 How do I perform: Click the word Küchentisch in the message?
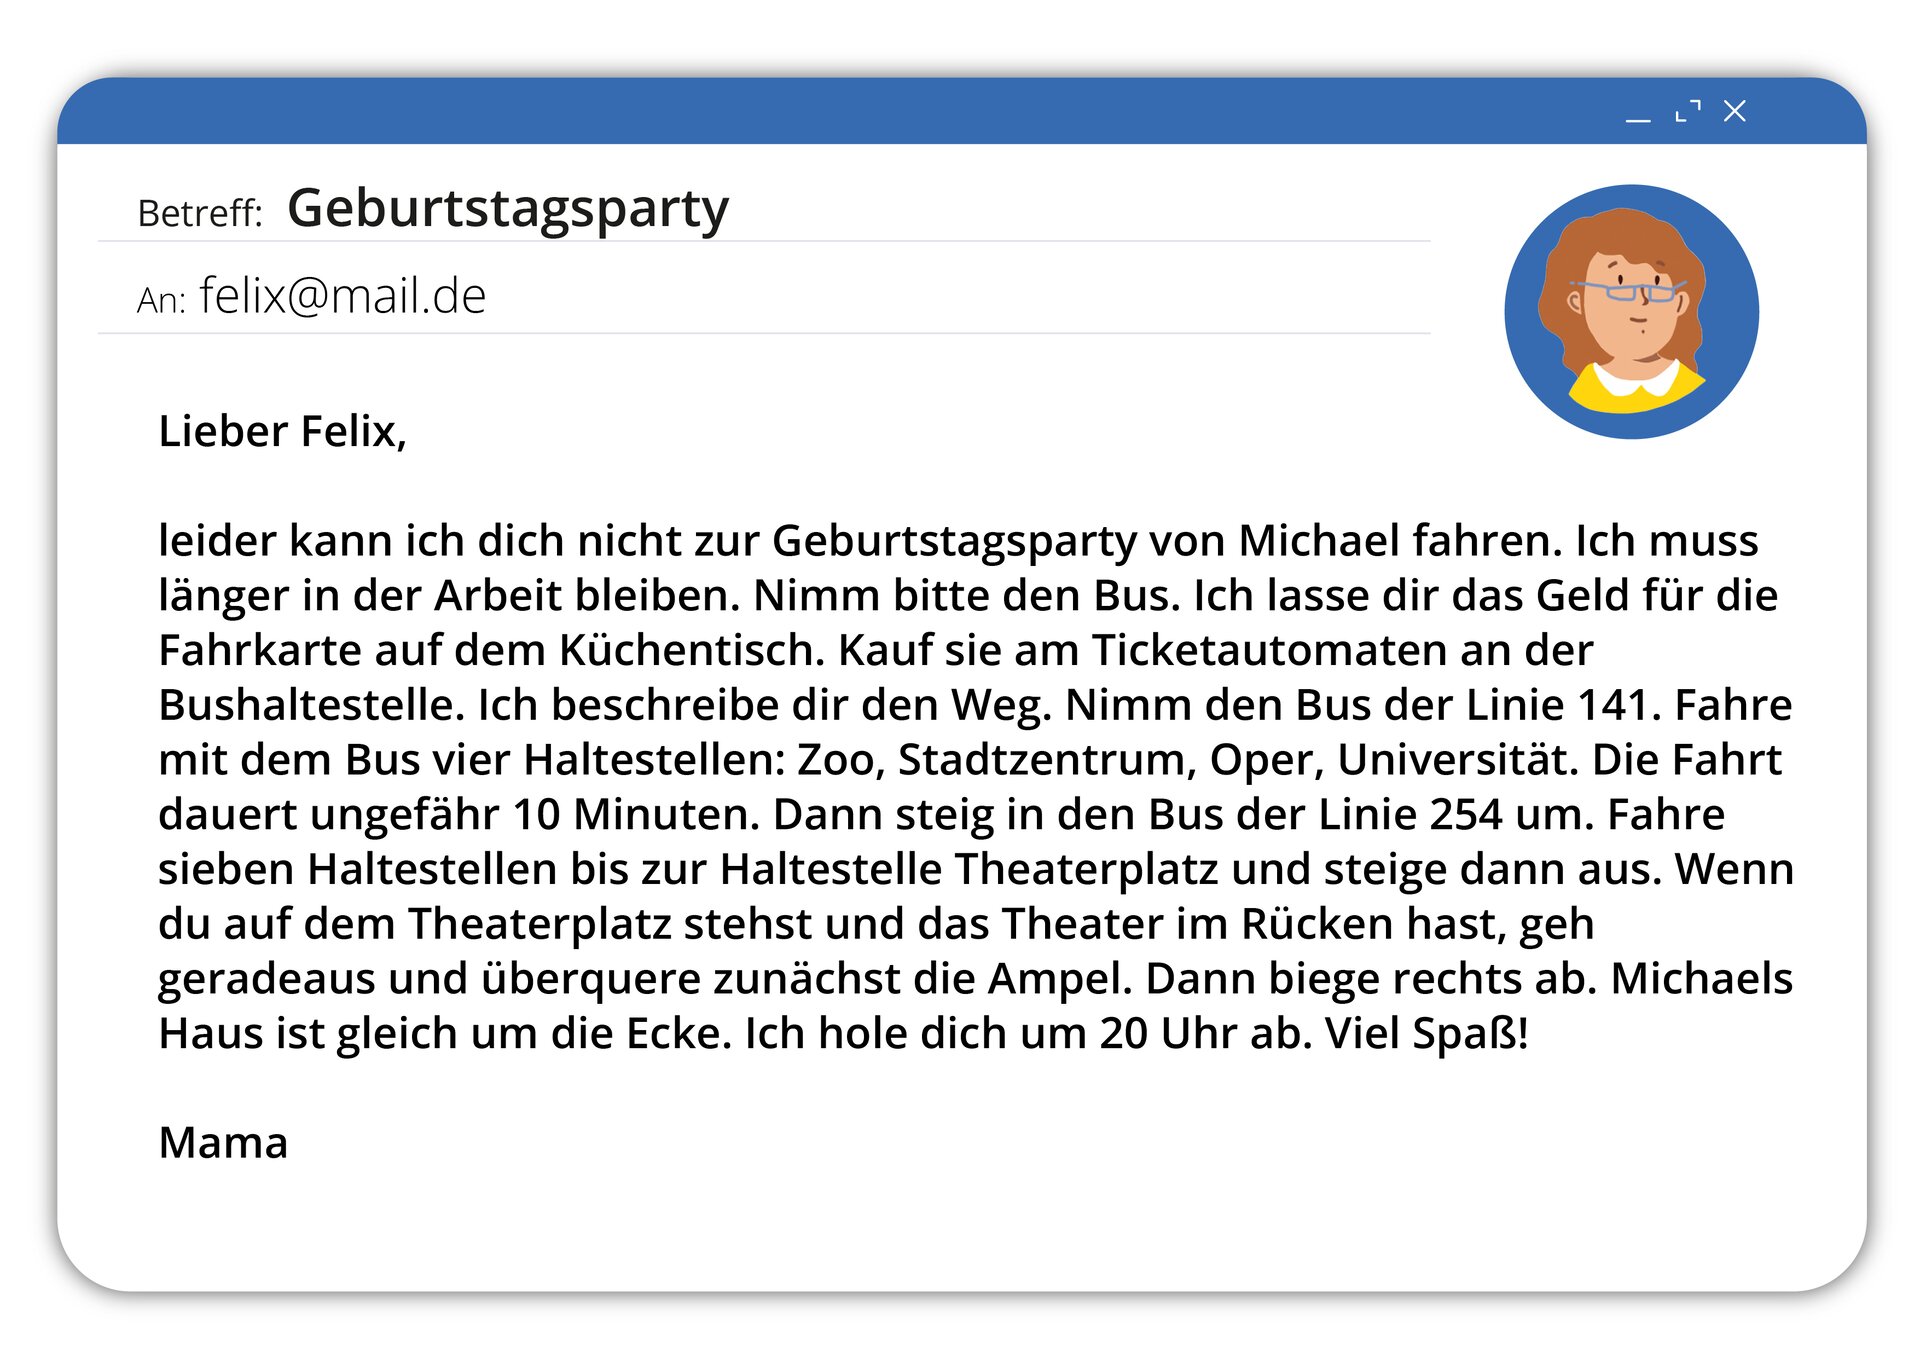click(x=690, y=650)
